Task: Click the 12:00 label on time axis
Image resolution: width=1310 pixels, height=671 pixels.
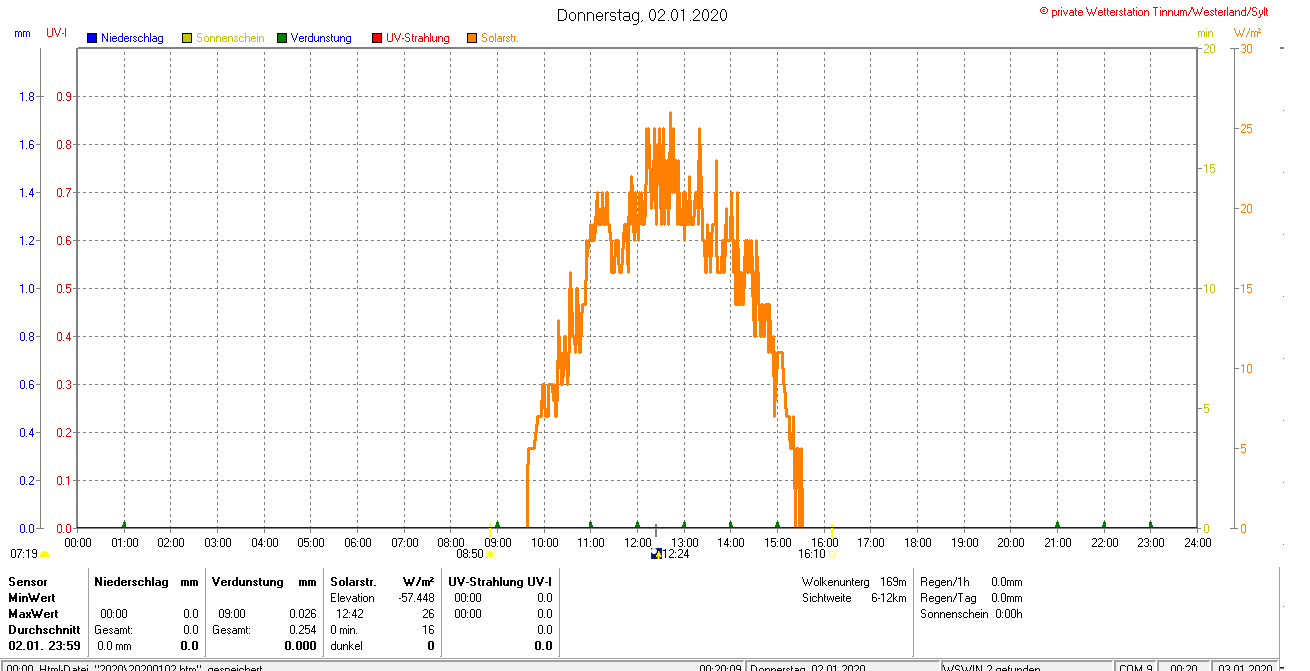Action: coord(637,542)
